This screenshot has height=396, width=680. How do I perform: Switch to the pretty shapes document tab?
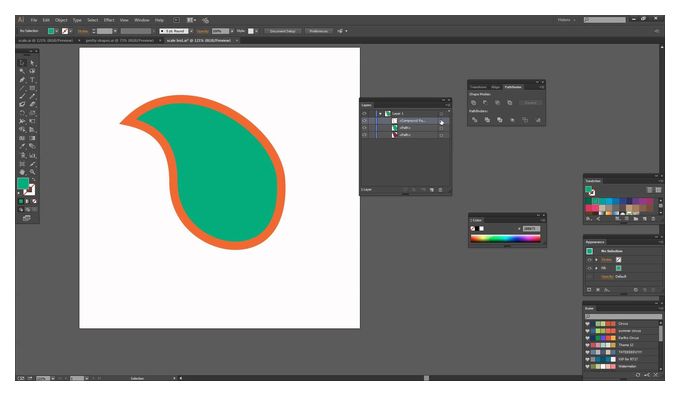(x=120, y=40)
